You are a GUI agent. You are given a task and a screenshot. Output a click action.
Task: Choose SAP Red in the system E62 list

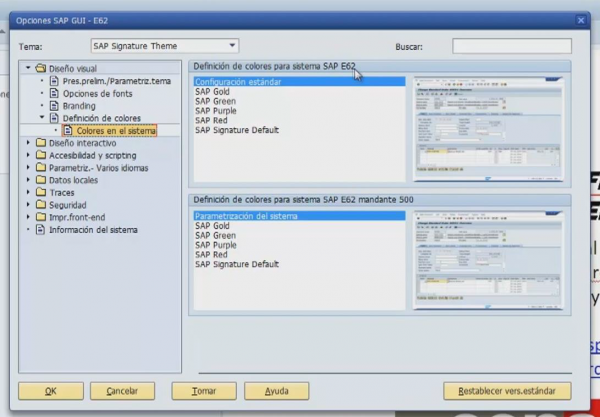click(211, 120)
